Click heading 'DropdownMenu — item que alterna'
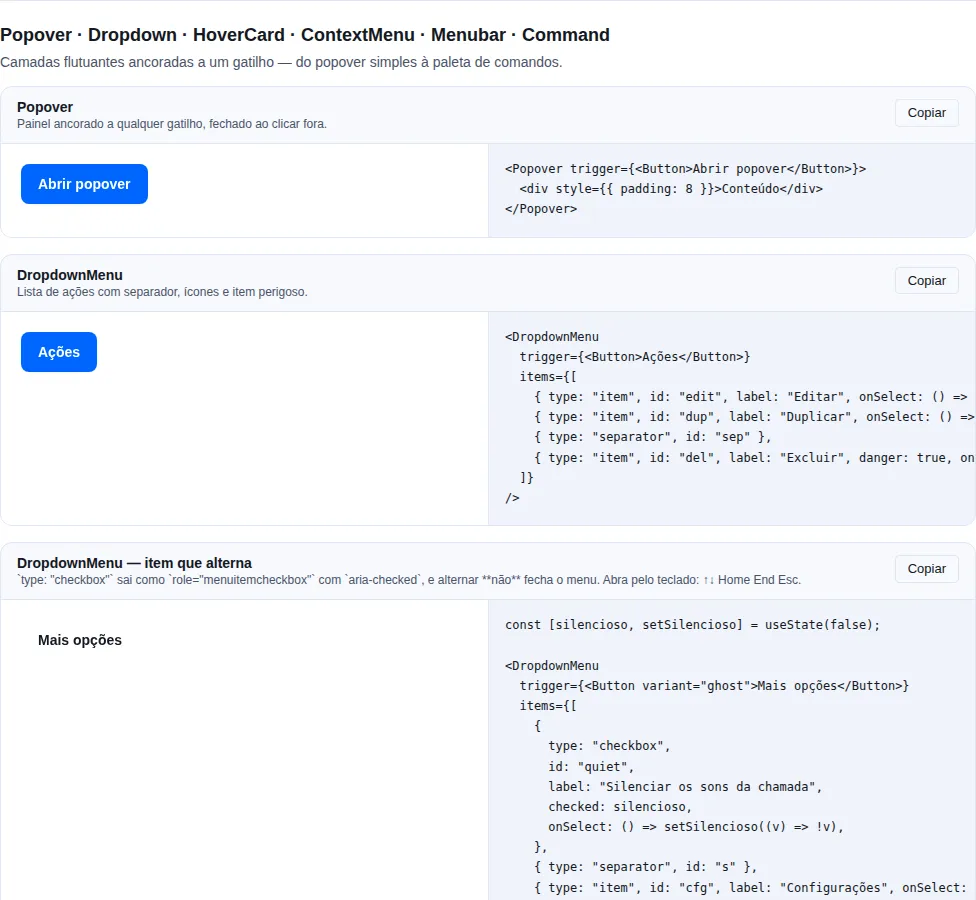 click(134, 563)
